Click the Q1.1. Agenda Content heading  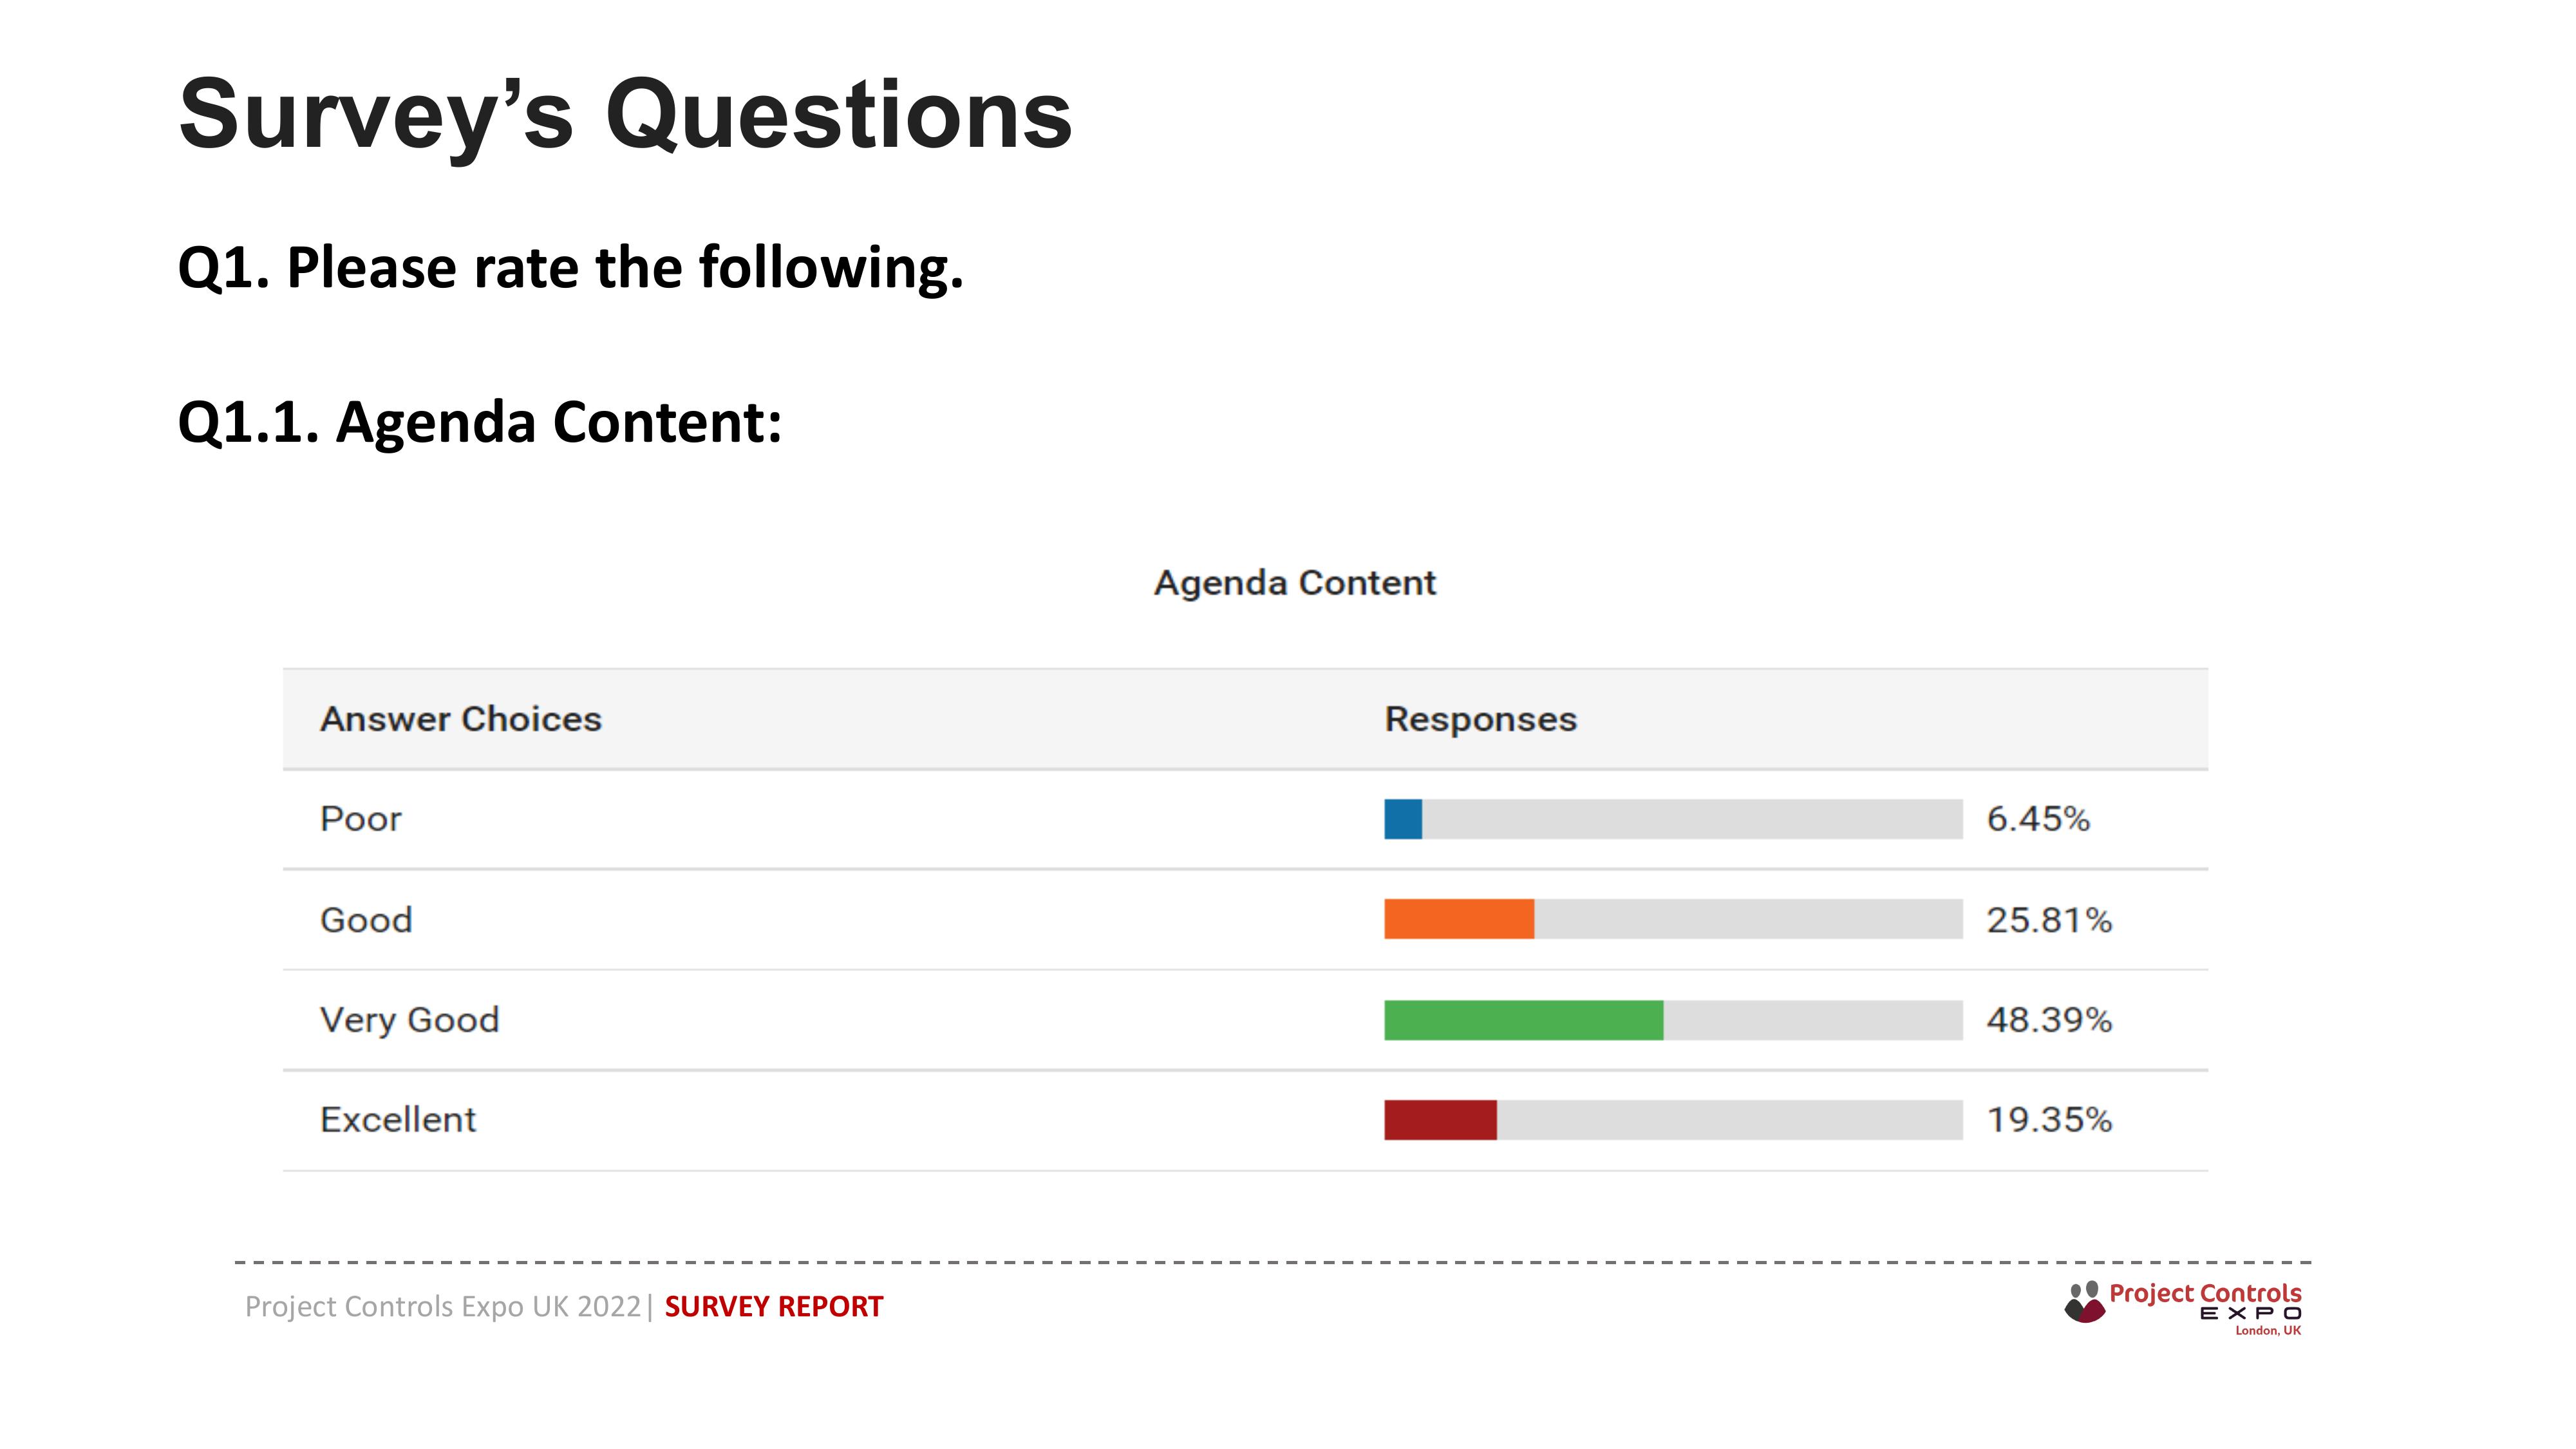coord(480,422)
